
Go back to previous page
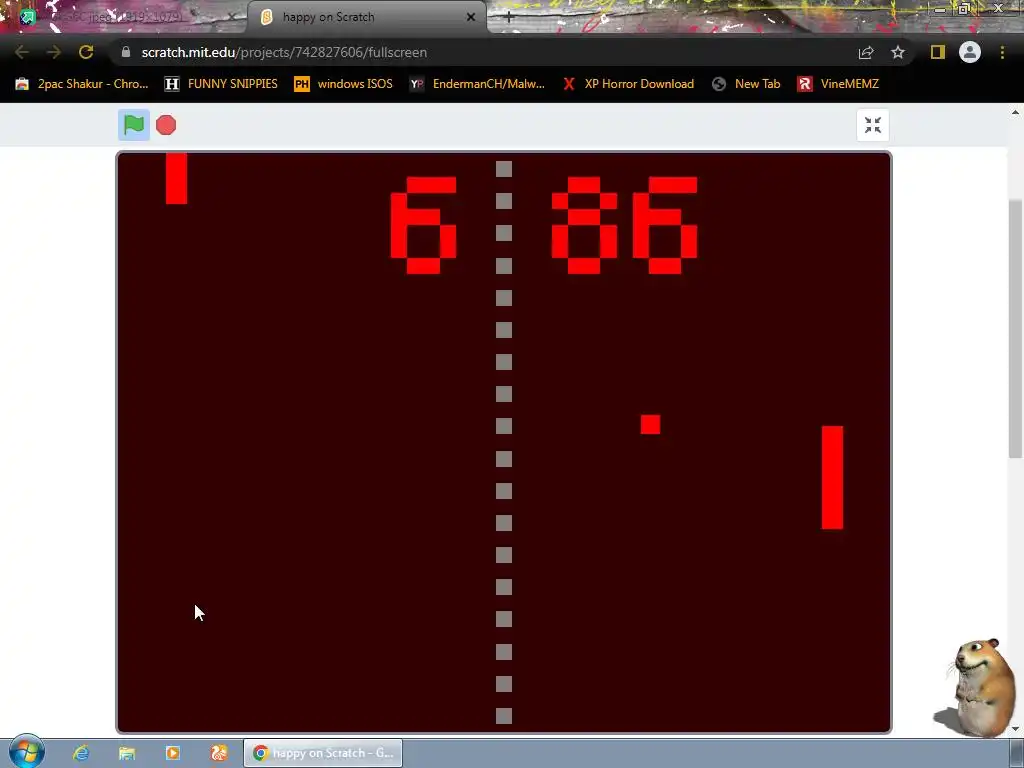click(x=22, y=52)
